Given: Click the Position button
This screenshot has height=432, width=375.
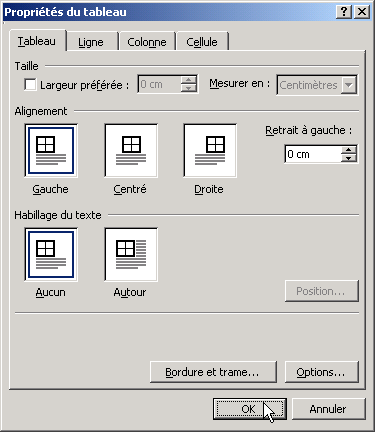Looking at the screenshot, I should (321, 291).
